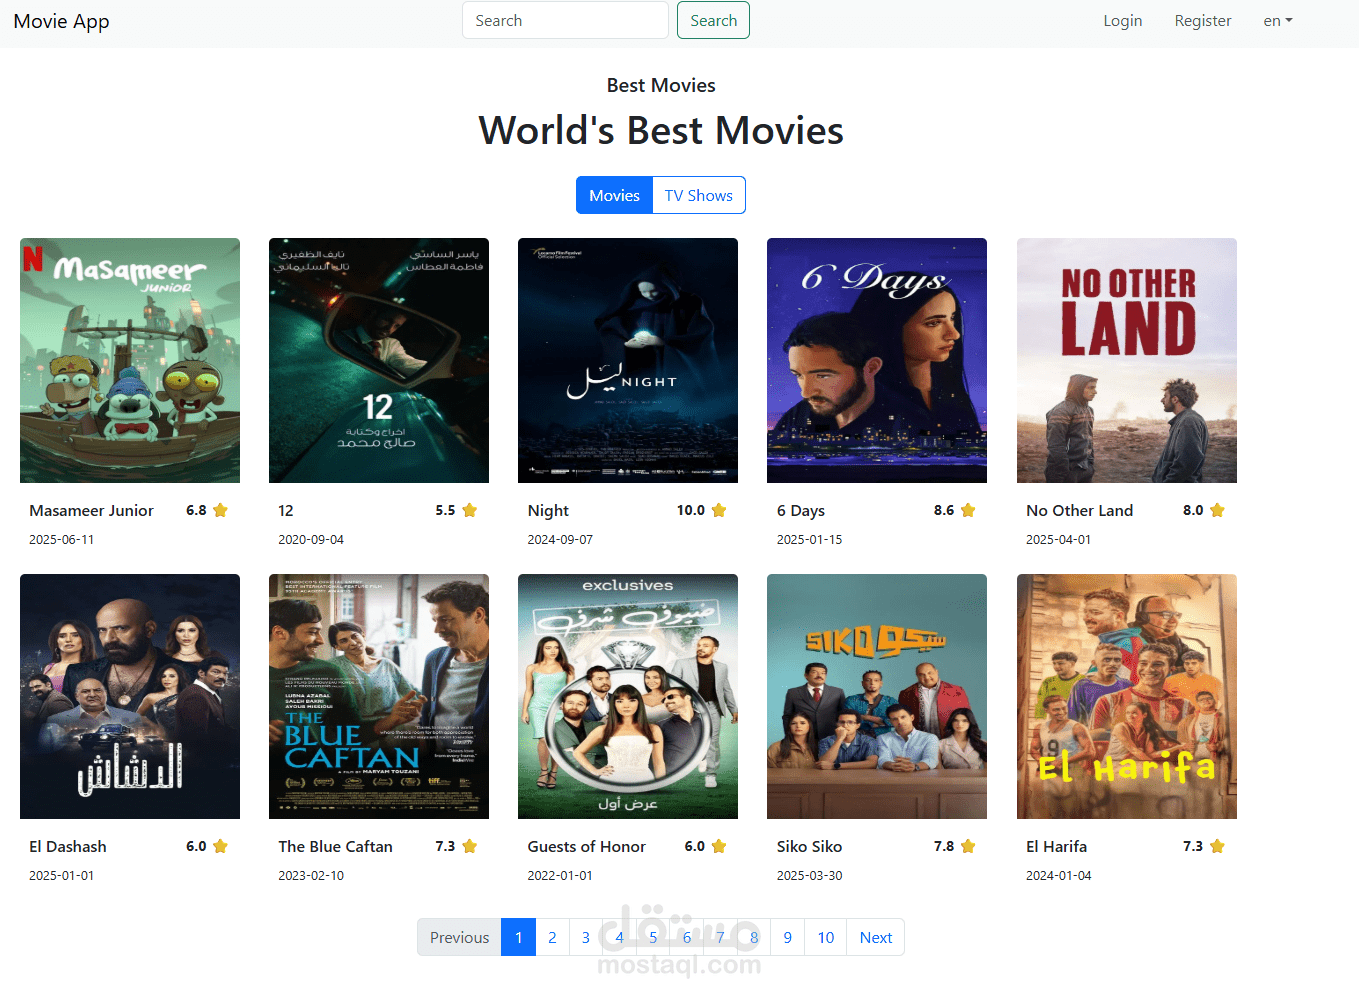This screenshot has height=999, width=1359.
Task: Go to pagination page 6
Action: [x=687, y=937]
